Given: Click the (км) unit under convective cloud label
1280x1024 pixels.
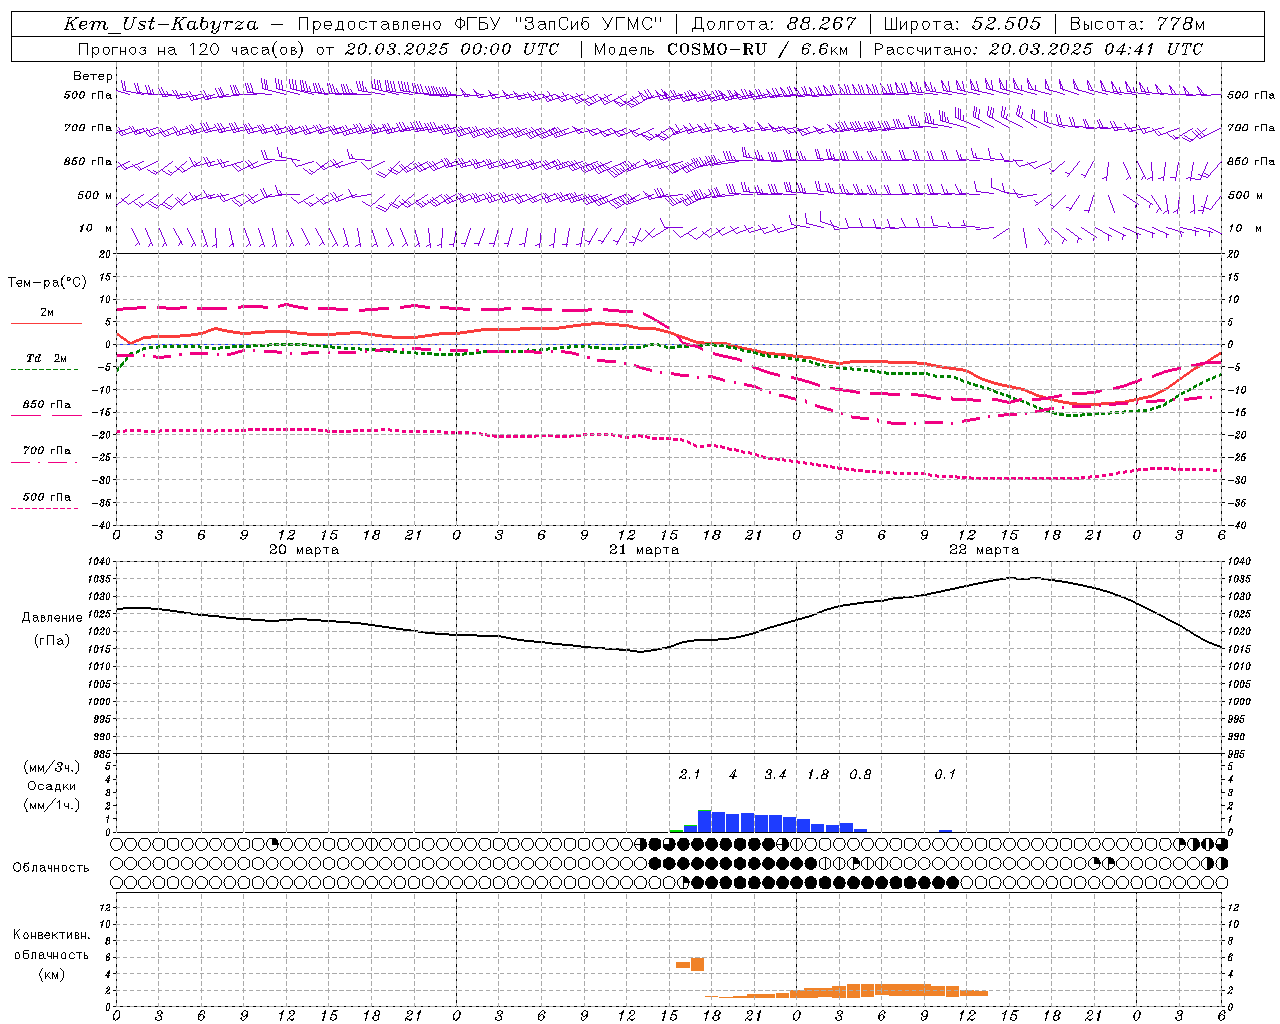Looking at the screenshot, I should point(51,974).
